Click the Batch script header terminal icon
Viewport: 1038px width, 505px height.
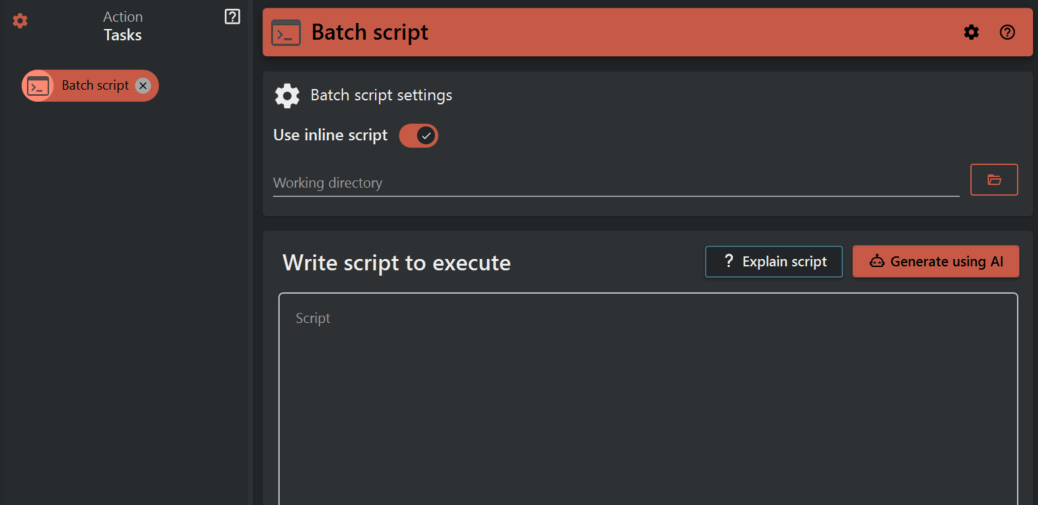coord(286,32)
